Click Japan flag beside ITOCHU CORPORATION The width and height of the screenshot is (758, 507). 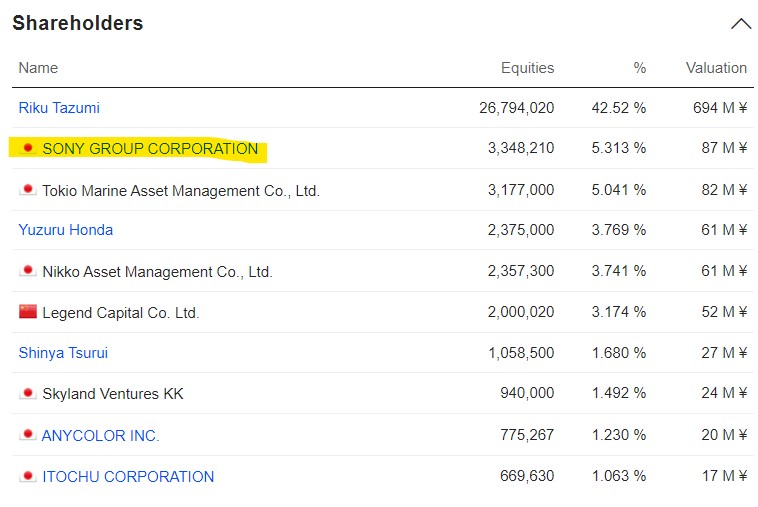point(28,476)
